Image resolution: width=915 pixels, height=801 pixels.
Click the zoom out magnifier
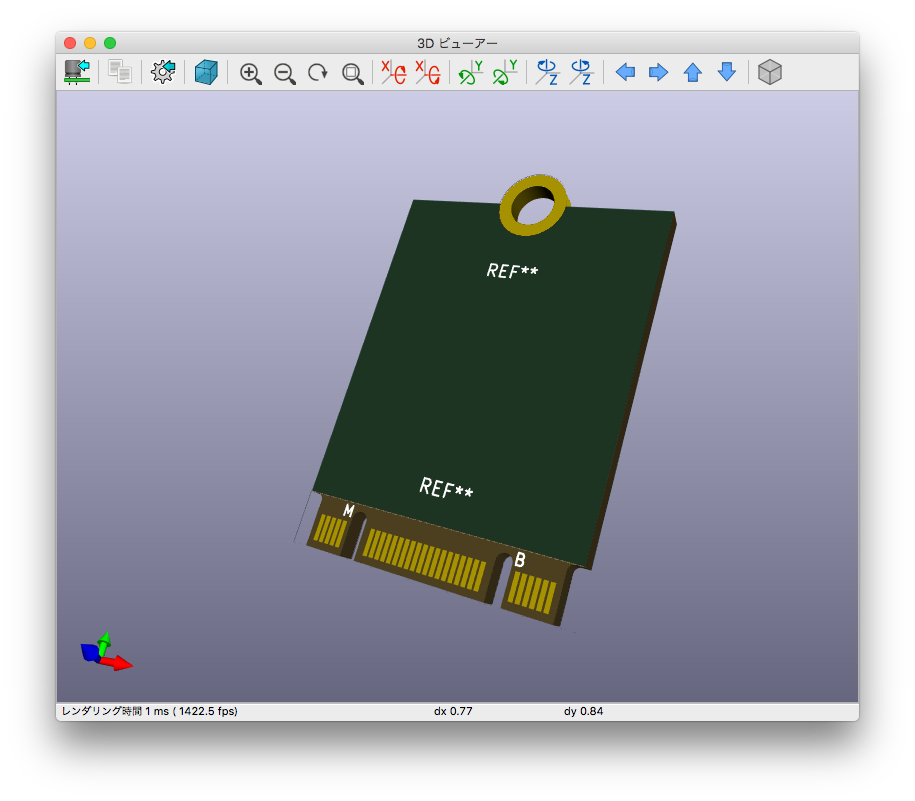285,73
